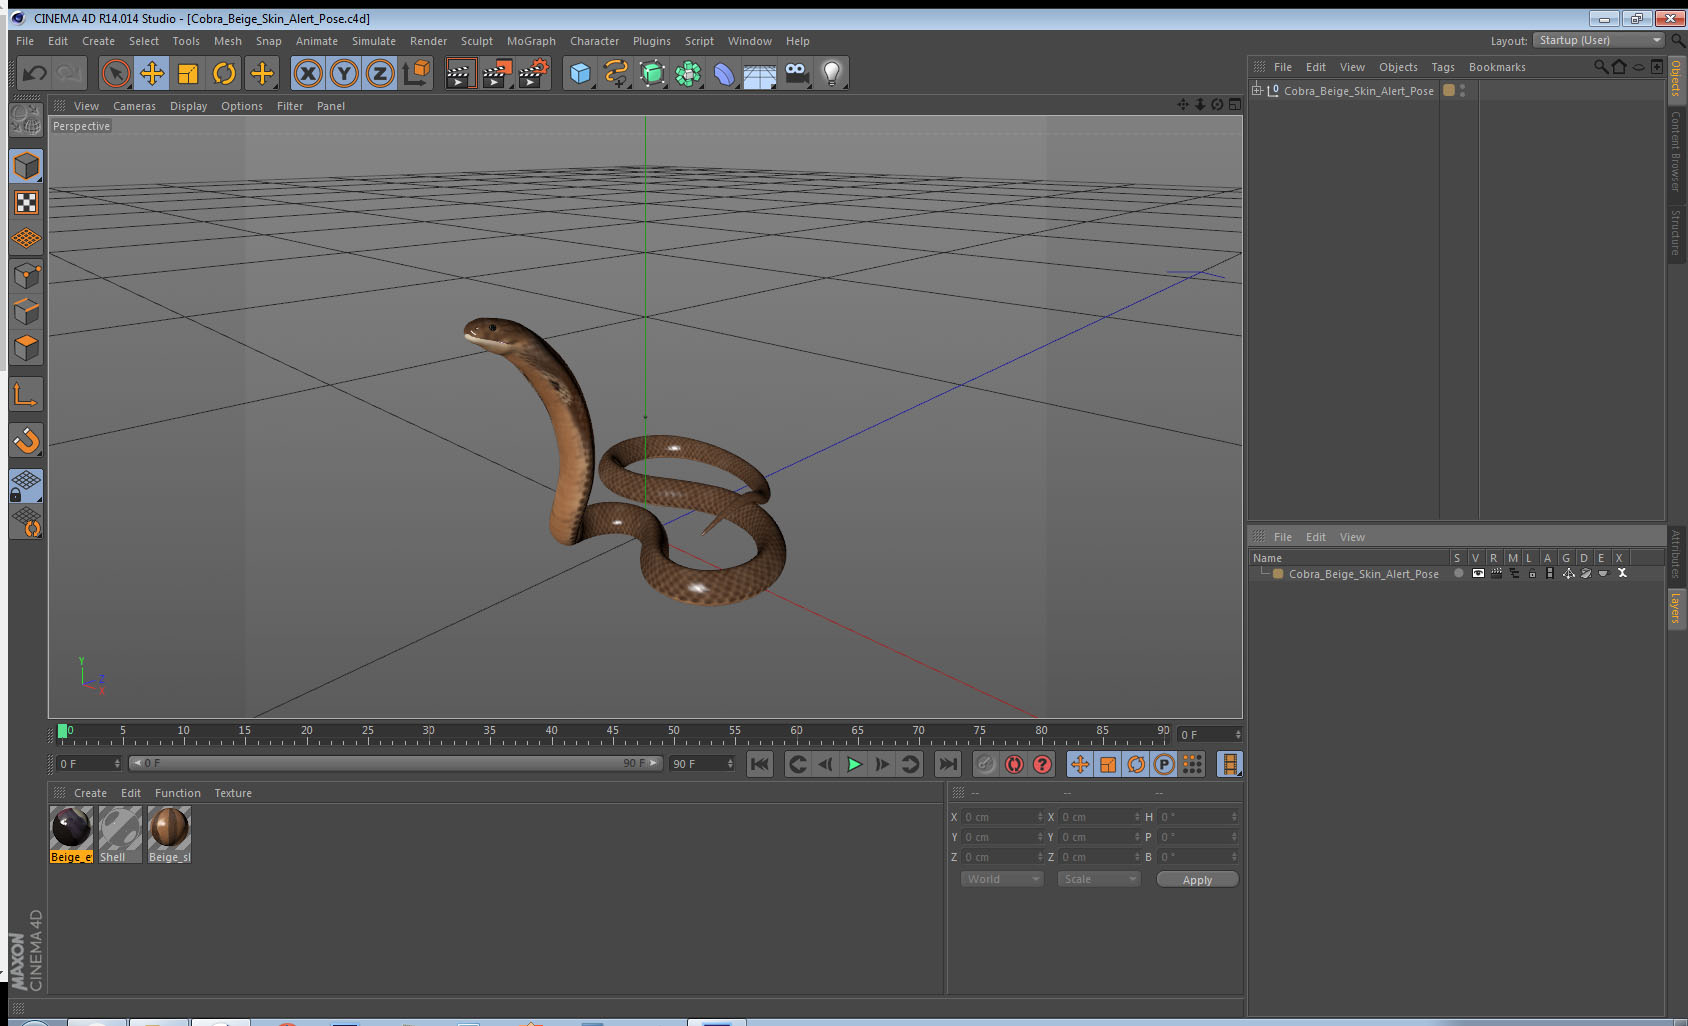Viewport: 1688px width, 1026px height.
Task: Add a Cube primitive object
Action: (x=580, y=73)
